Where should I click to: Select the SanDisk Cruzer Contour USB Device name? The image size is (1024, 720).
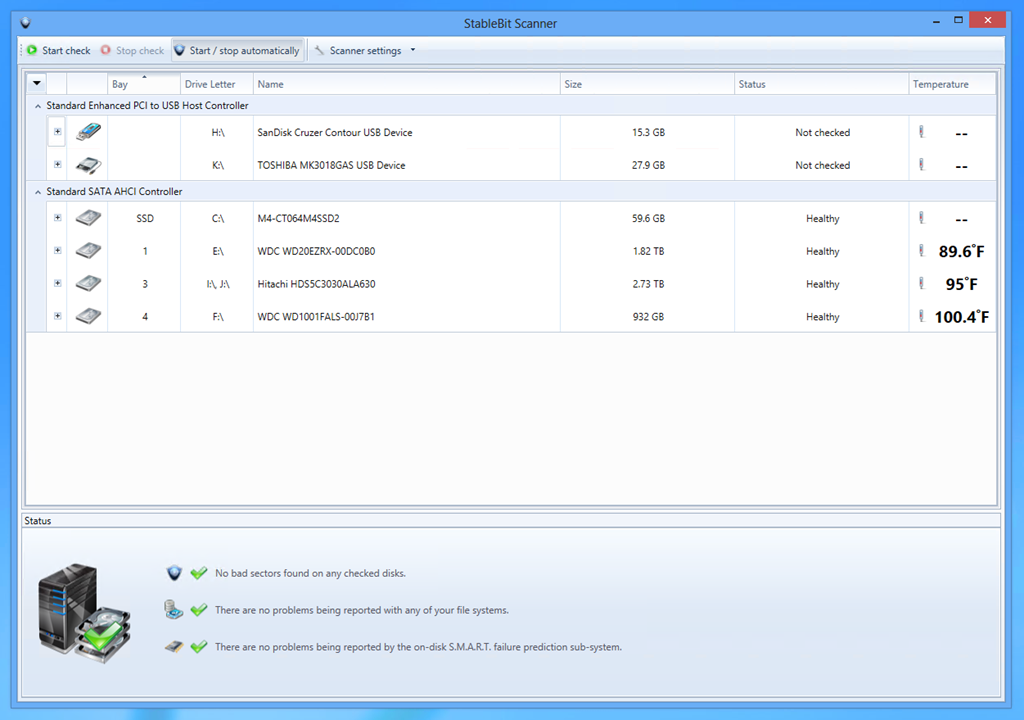(x=335, y=133)
